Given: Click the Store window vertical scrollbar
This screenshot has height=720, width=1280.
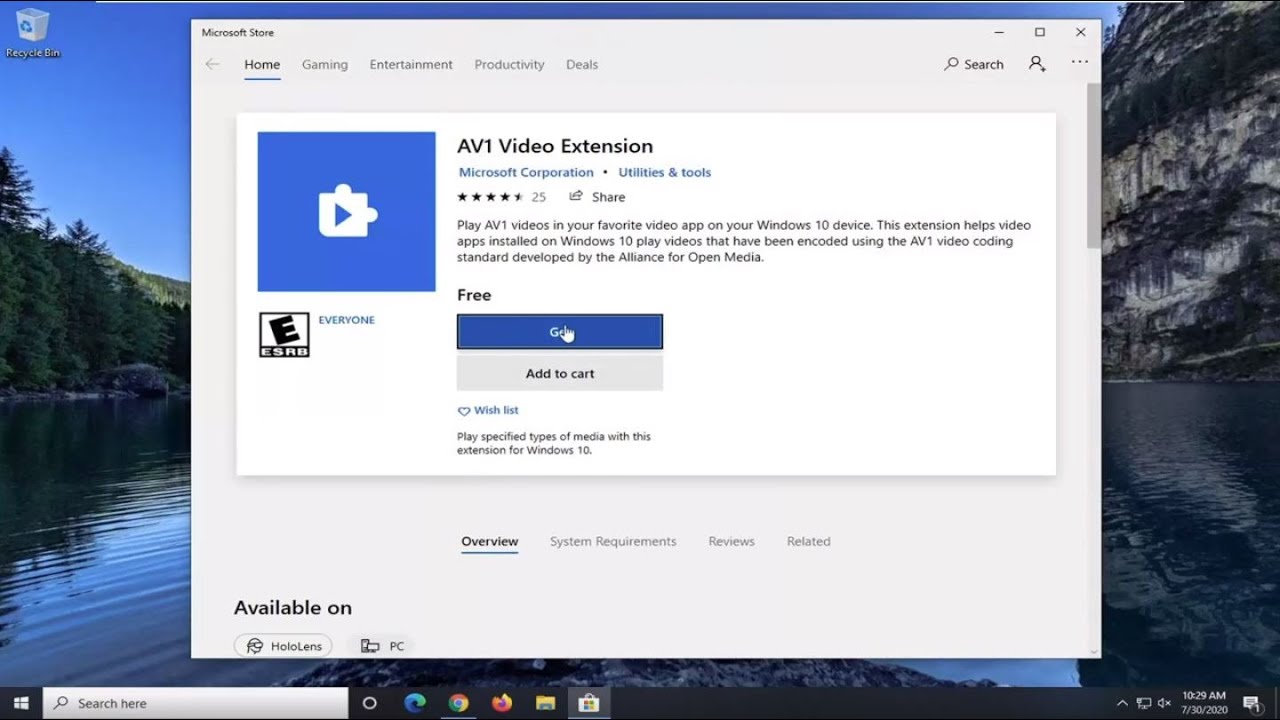Looking at the screenshot, I should click(1093, 166).
